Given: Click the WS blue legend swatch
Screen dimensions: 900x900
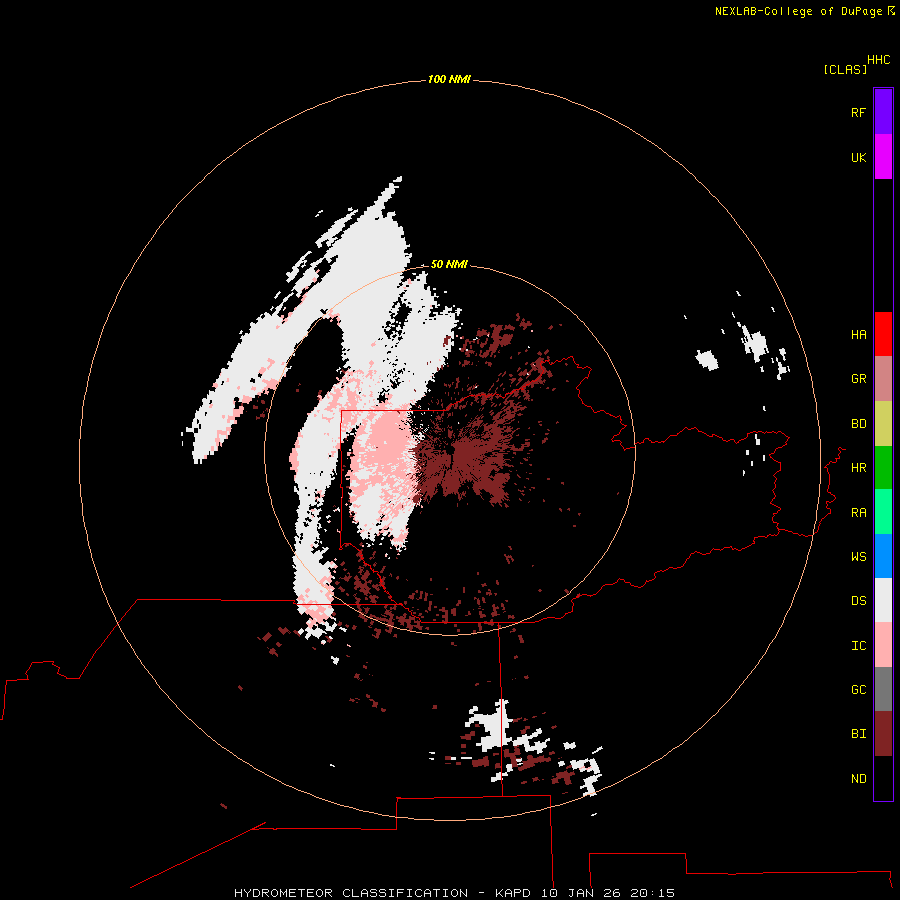Looking at the screenshot, I should (x=883, y=556).
